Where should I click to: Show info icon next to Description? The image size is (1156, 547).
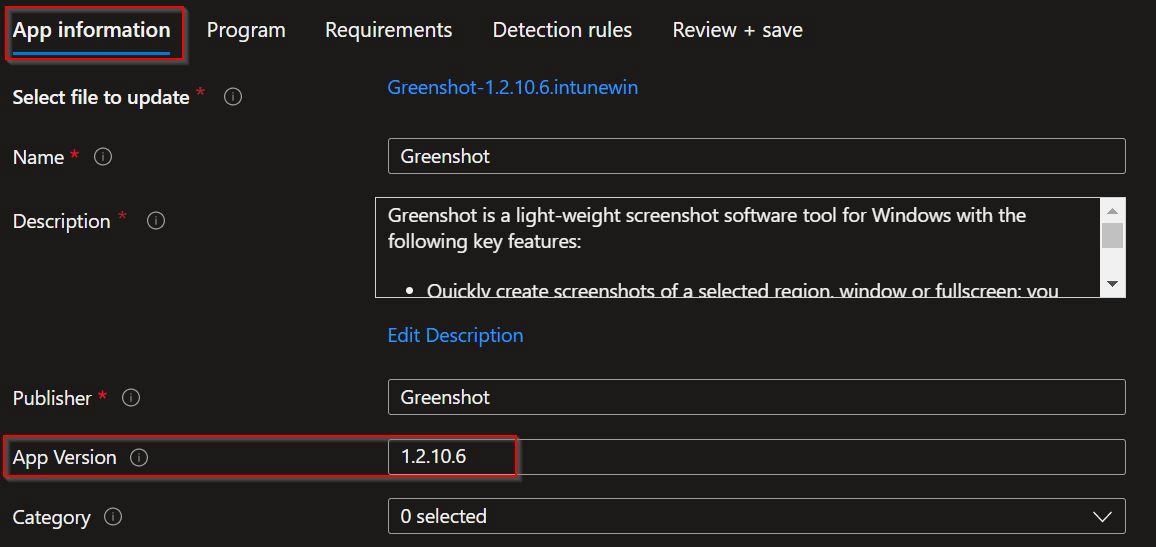pyautogui.click(x=156, y=220)
